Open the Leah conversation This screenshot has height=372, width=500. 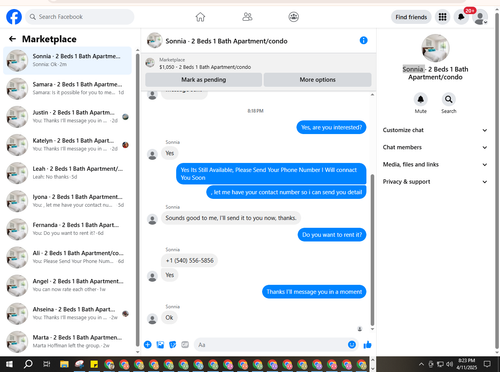[x=67, y=173]
